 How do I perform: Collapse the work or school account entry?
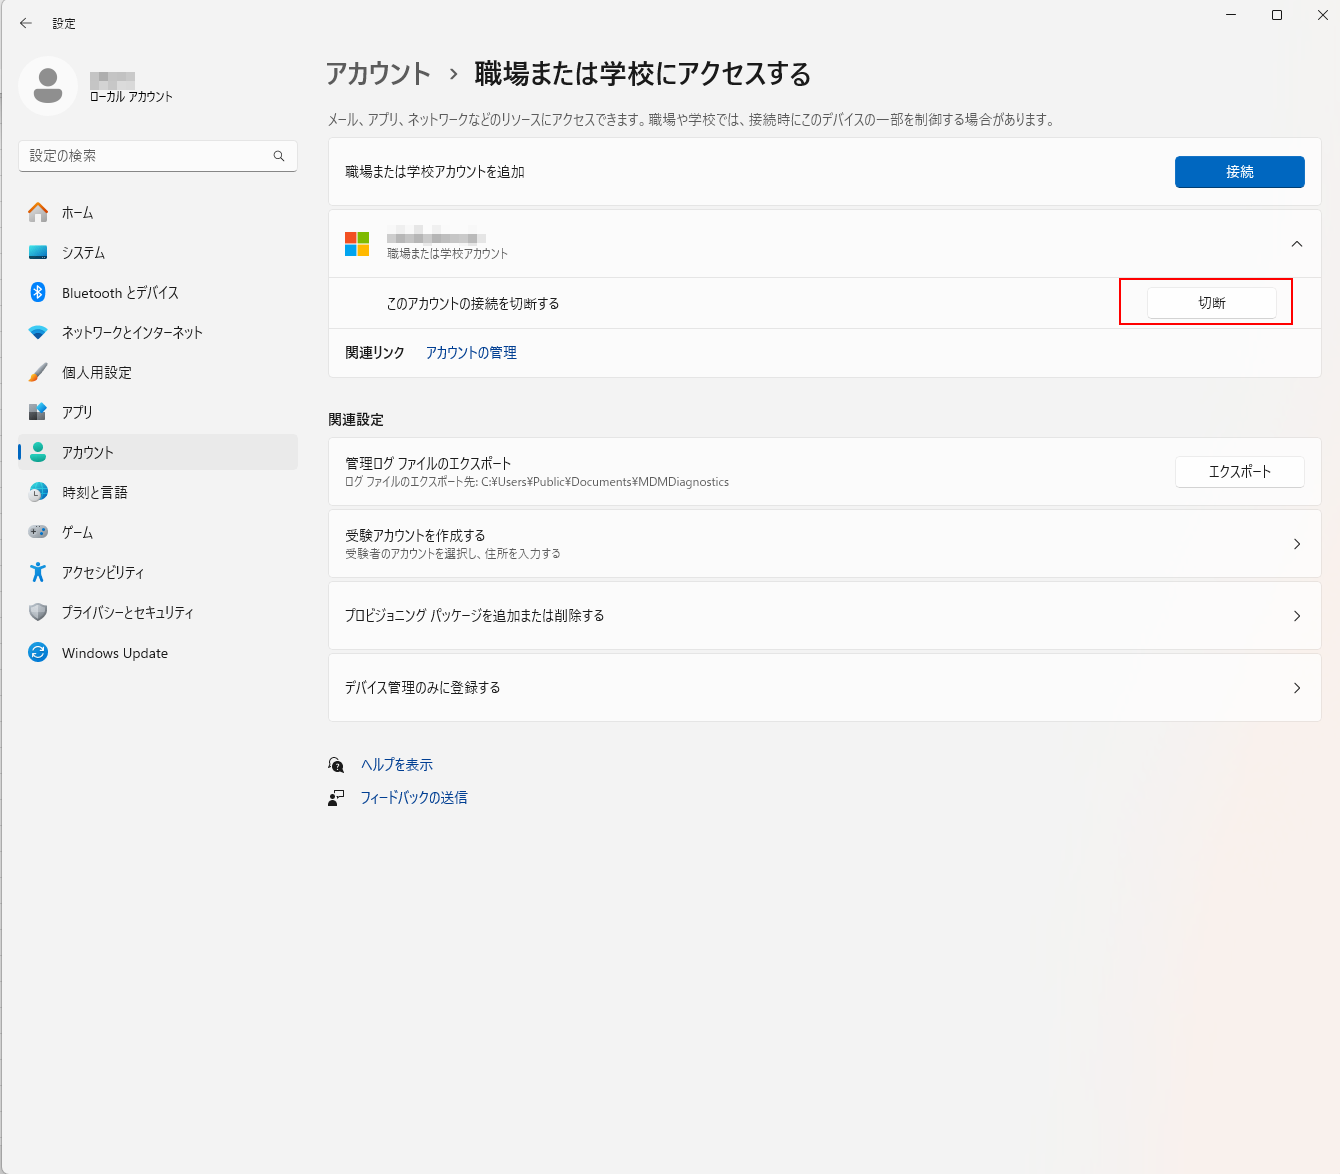pyautogui.click(x=1296, y=244)
